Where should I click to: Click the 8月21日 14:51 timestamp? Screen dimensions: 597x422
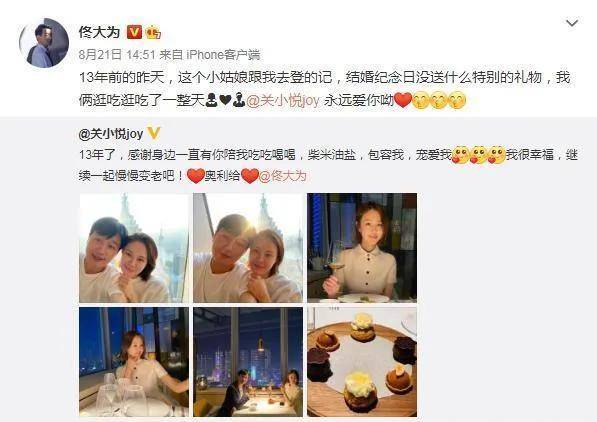(x=117, y=55)
